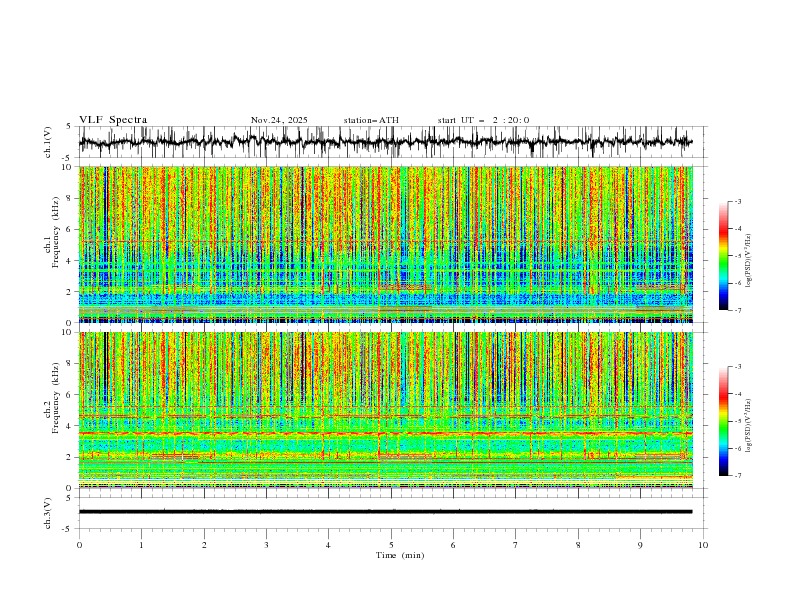Screen dimensions: 792x612
Task: Click time axis tick label '0'
Action: tap(79, 545)
